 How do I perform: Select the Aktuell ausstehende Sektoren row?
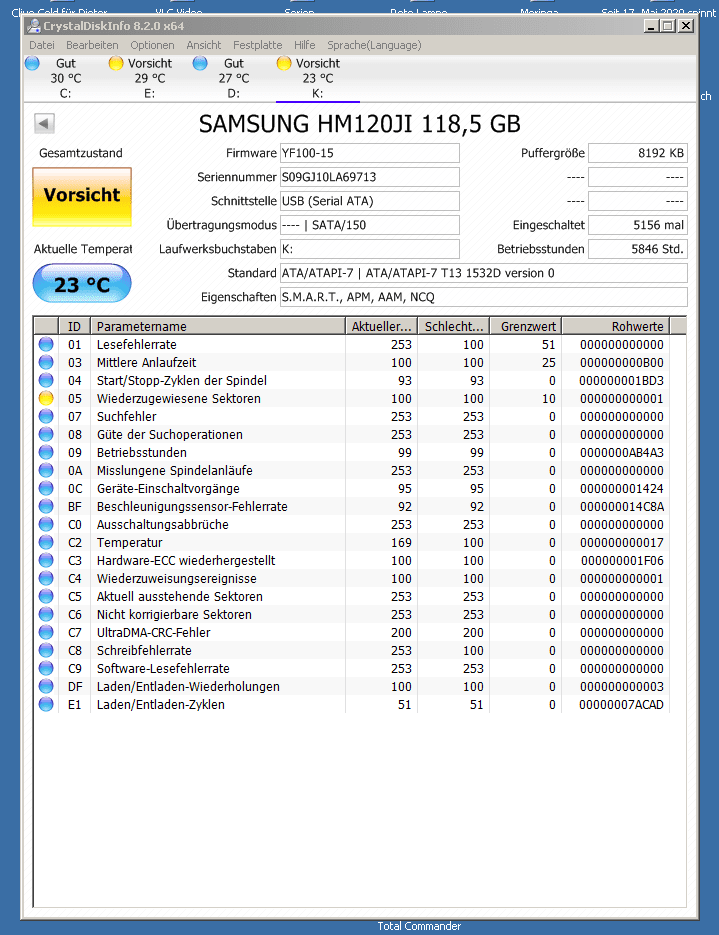pos(352,596)
